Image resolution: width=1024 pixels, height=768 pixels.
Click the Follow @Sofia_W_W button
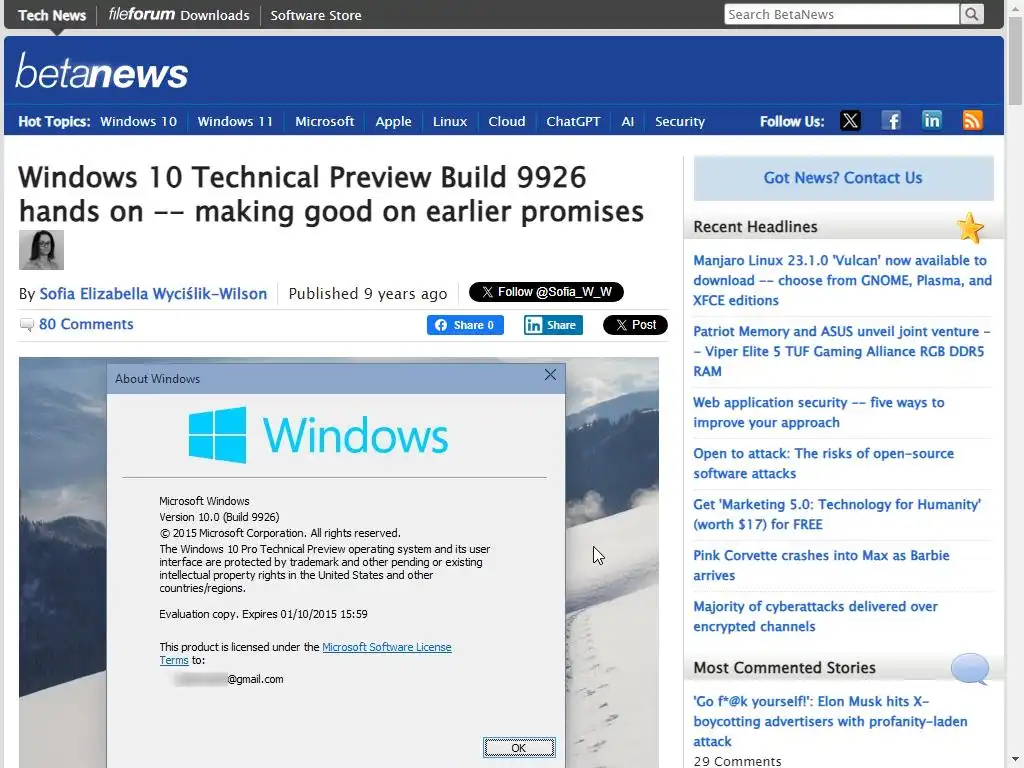point(547,292)
